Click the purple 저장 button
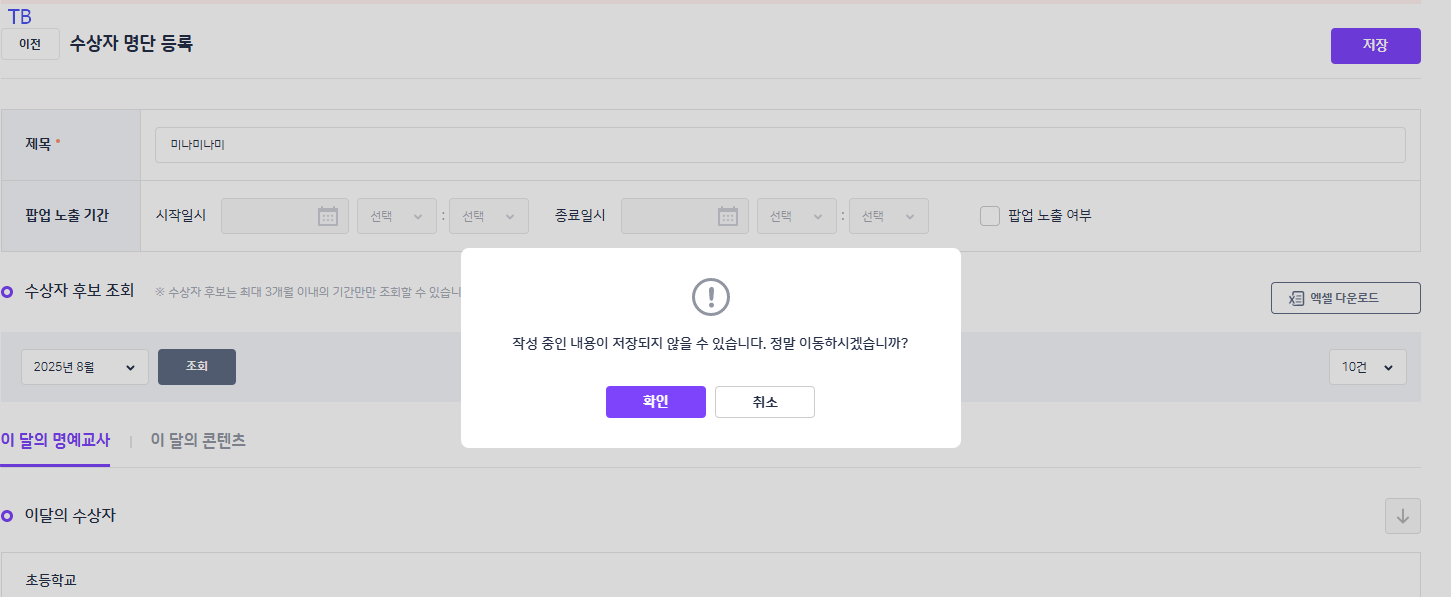 tap(1375, 46)
